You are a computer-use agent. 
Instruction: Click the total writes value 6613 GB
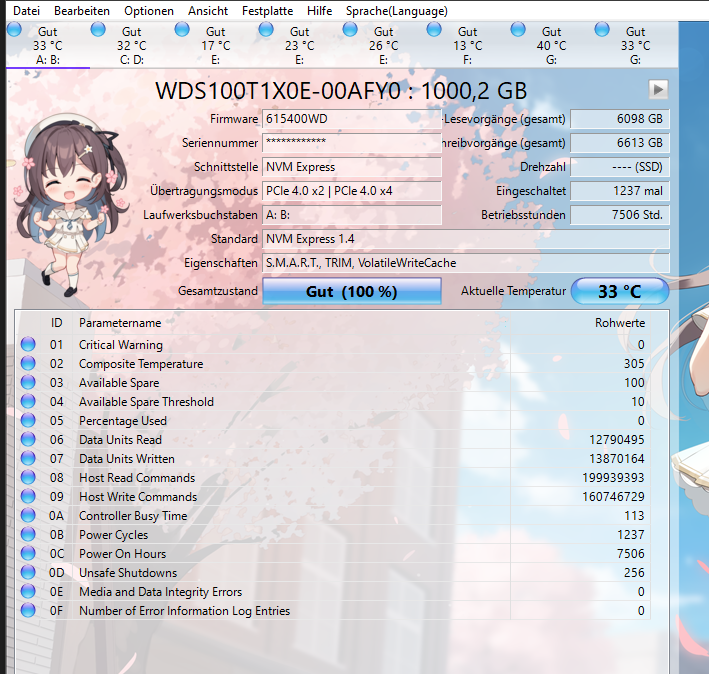[x=620, y=143]
